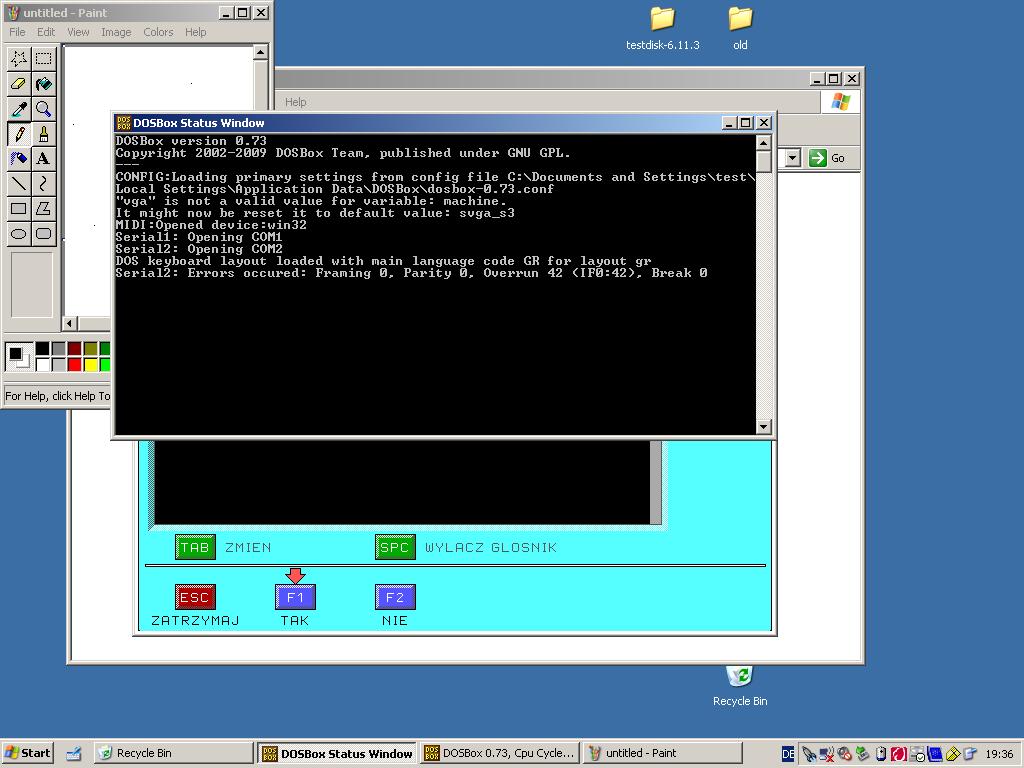Select the old folder on desktop
This screenshot has height=768, width=1024.
(740, 28)
